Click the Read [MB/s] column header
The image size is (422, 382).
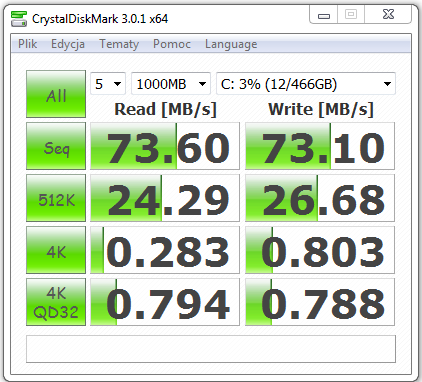tap(165, 109)
